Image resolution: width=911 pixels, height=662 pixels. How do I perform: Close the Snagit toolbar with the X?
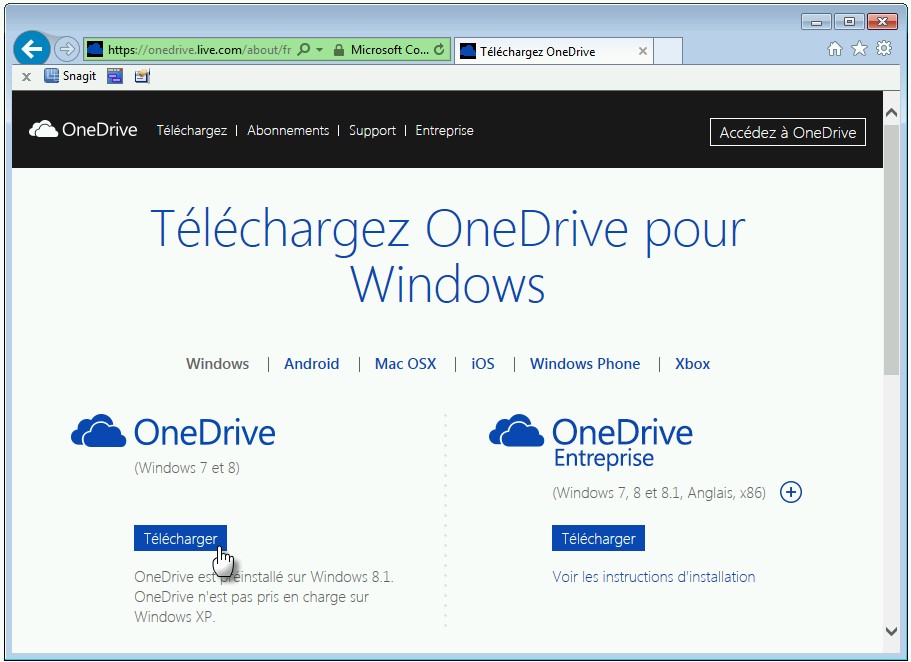click(27, 77)
